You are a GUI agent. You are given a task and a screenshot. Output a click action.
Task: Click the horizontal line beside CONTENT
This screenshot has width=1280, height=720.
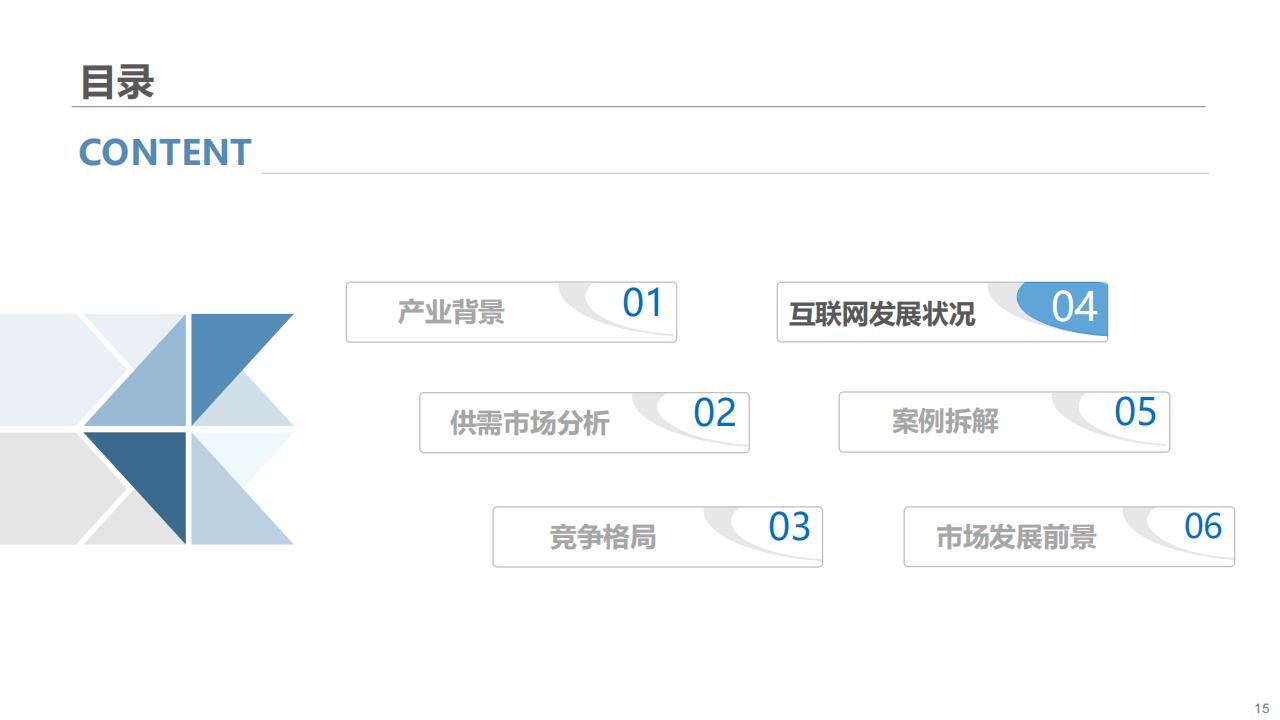point(734,173)
